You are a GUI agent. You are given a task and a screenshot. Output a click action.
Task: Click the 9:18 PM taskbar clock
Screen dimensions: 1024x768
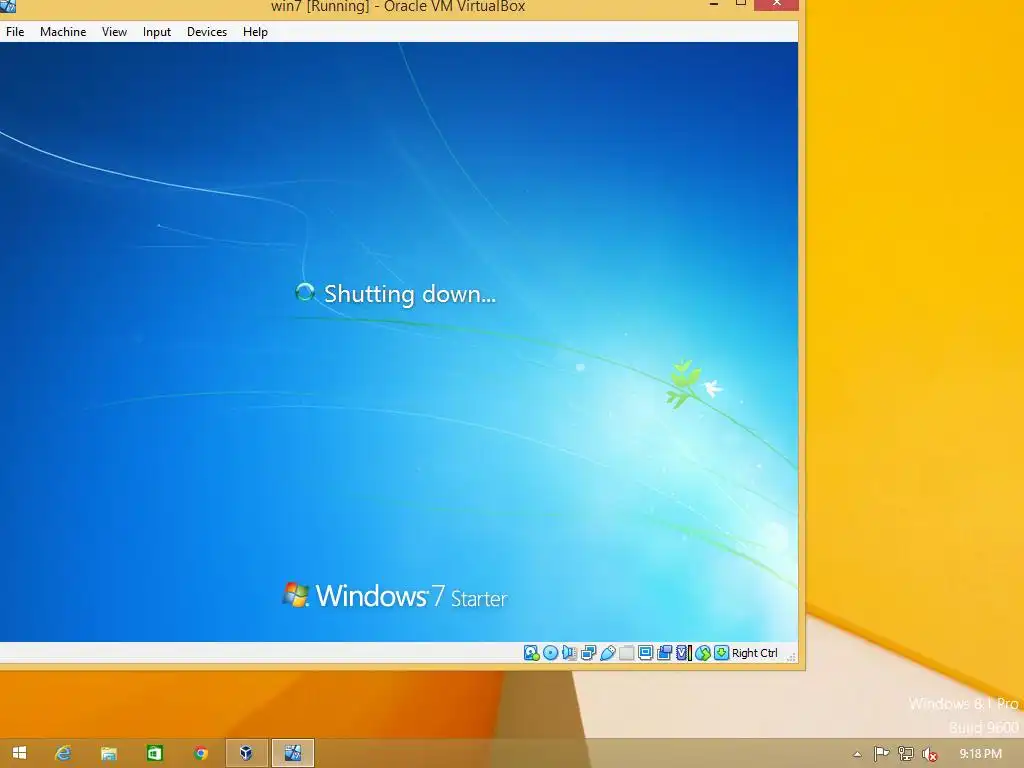click(x=980, y=754)
